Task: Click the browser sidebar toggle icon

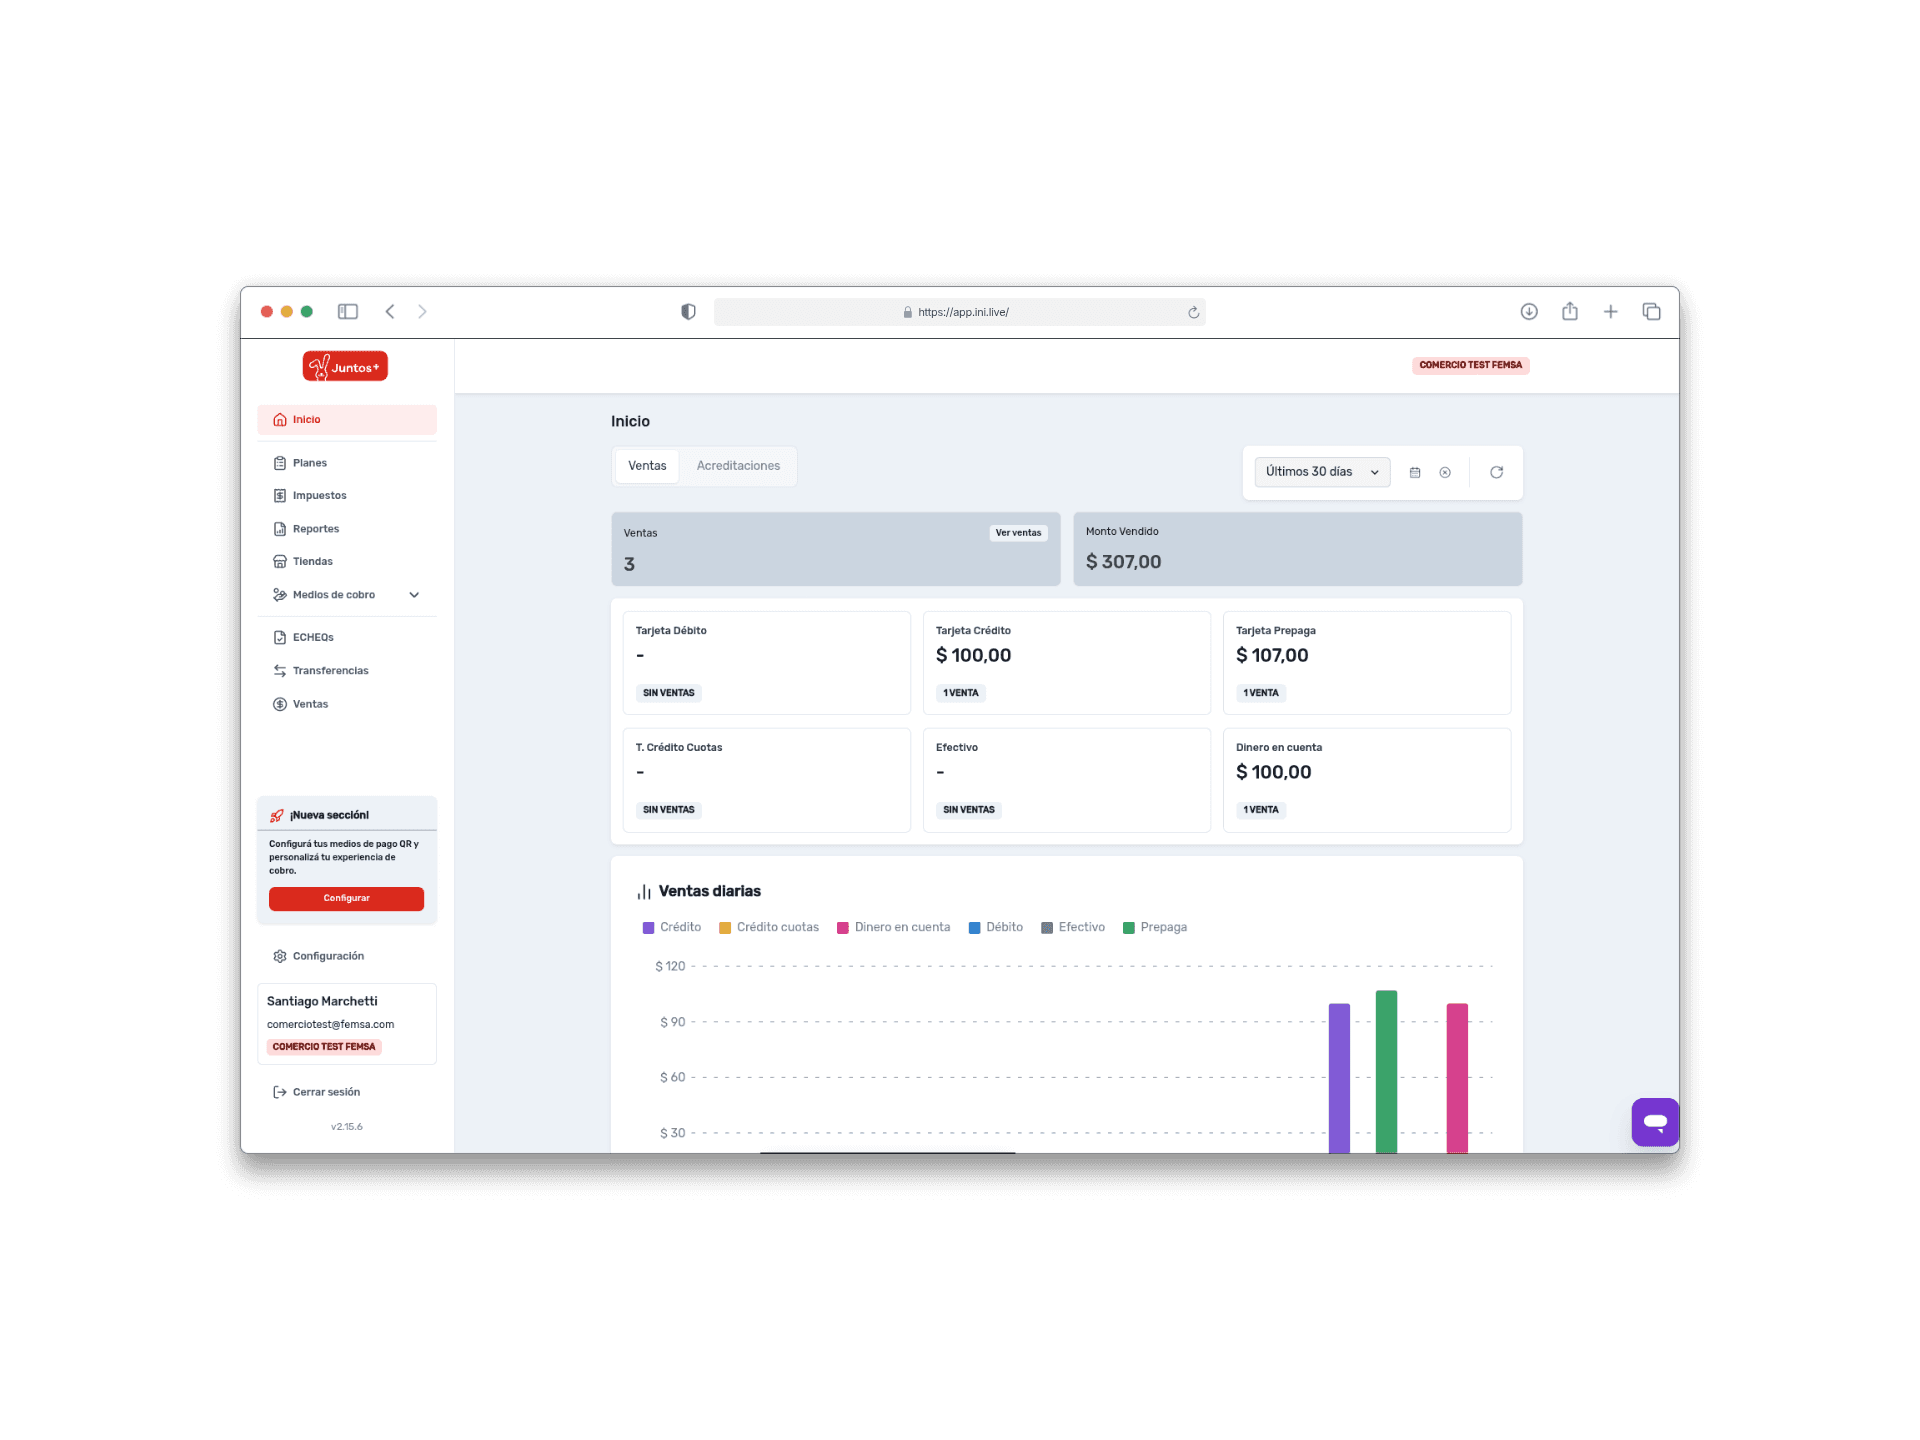Action: coord(348,312)
